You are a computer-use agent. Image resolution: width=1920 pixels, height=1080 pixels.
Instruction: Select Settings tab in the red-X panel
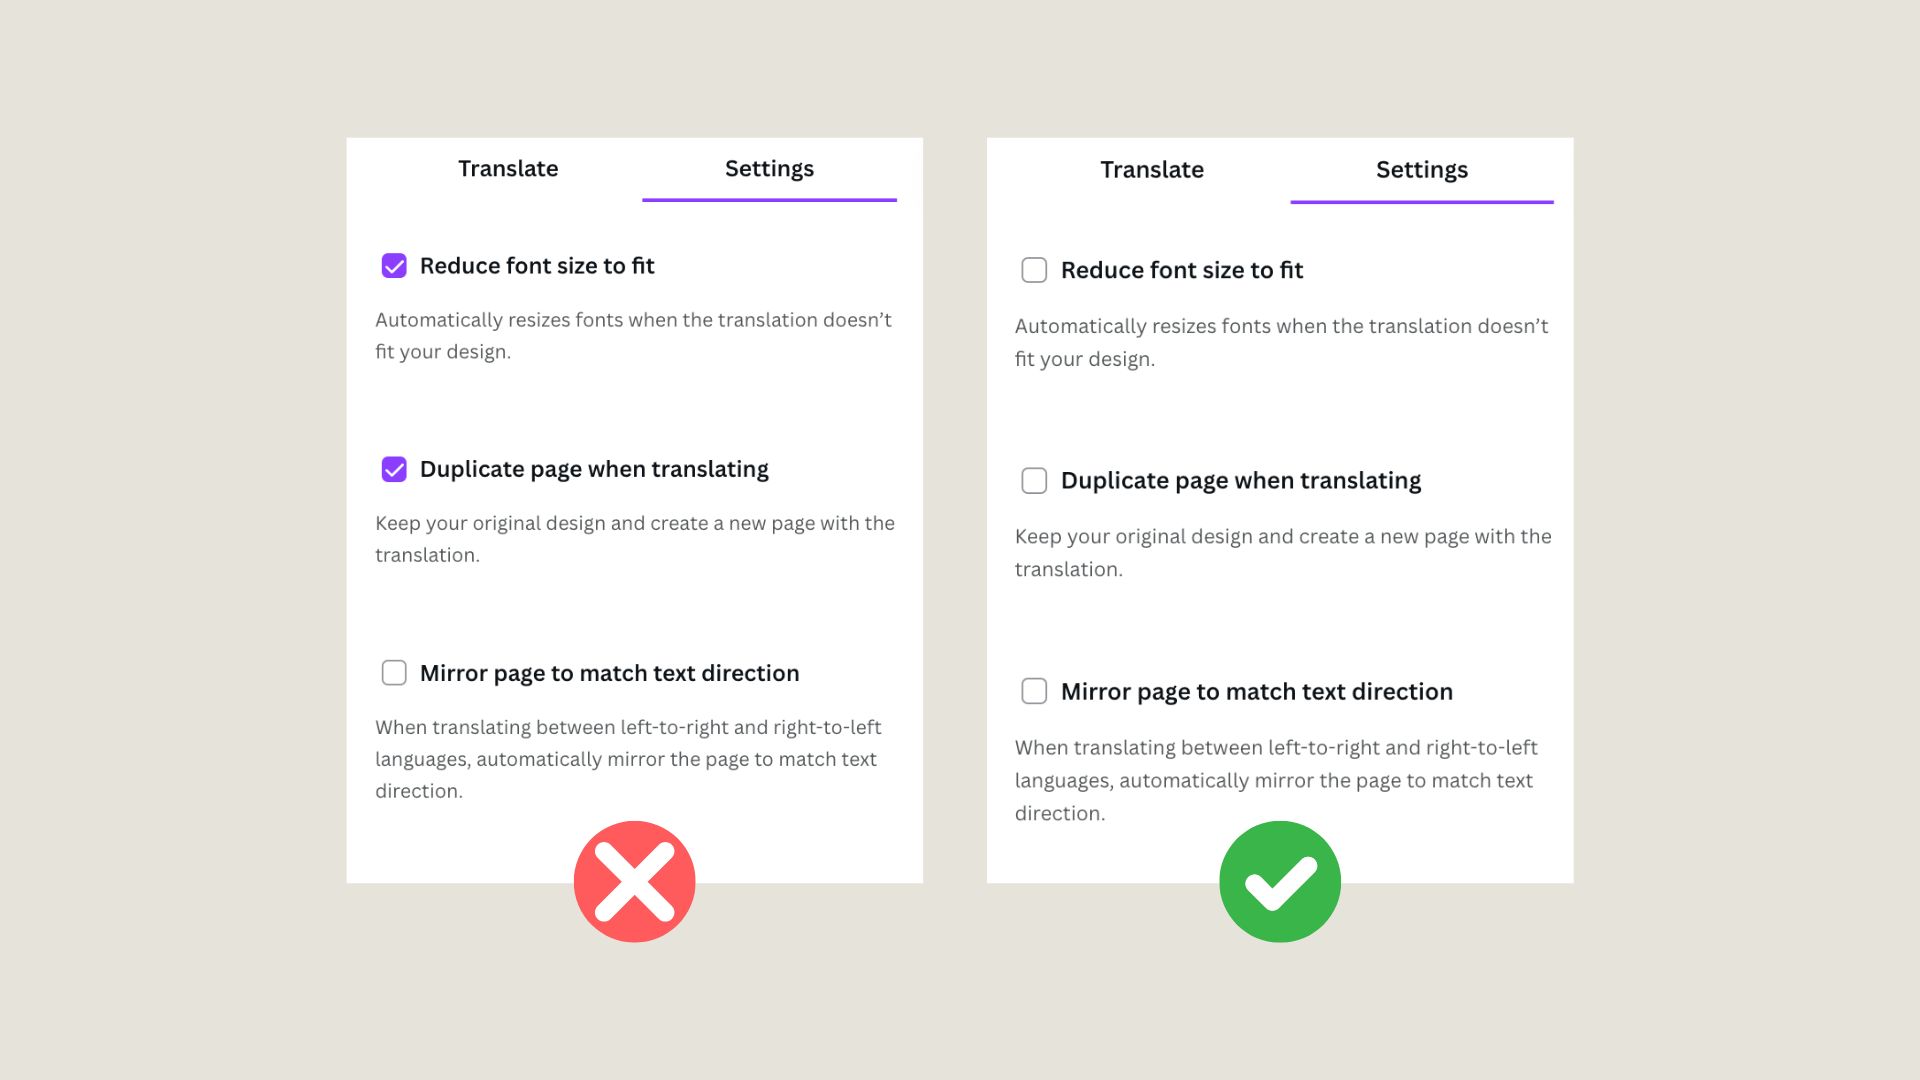[769, 169]
